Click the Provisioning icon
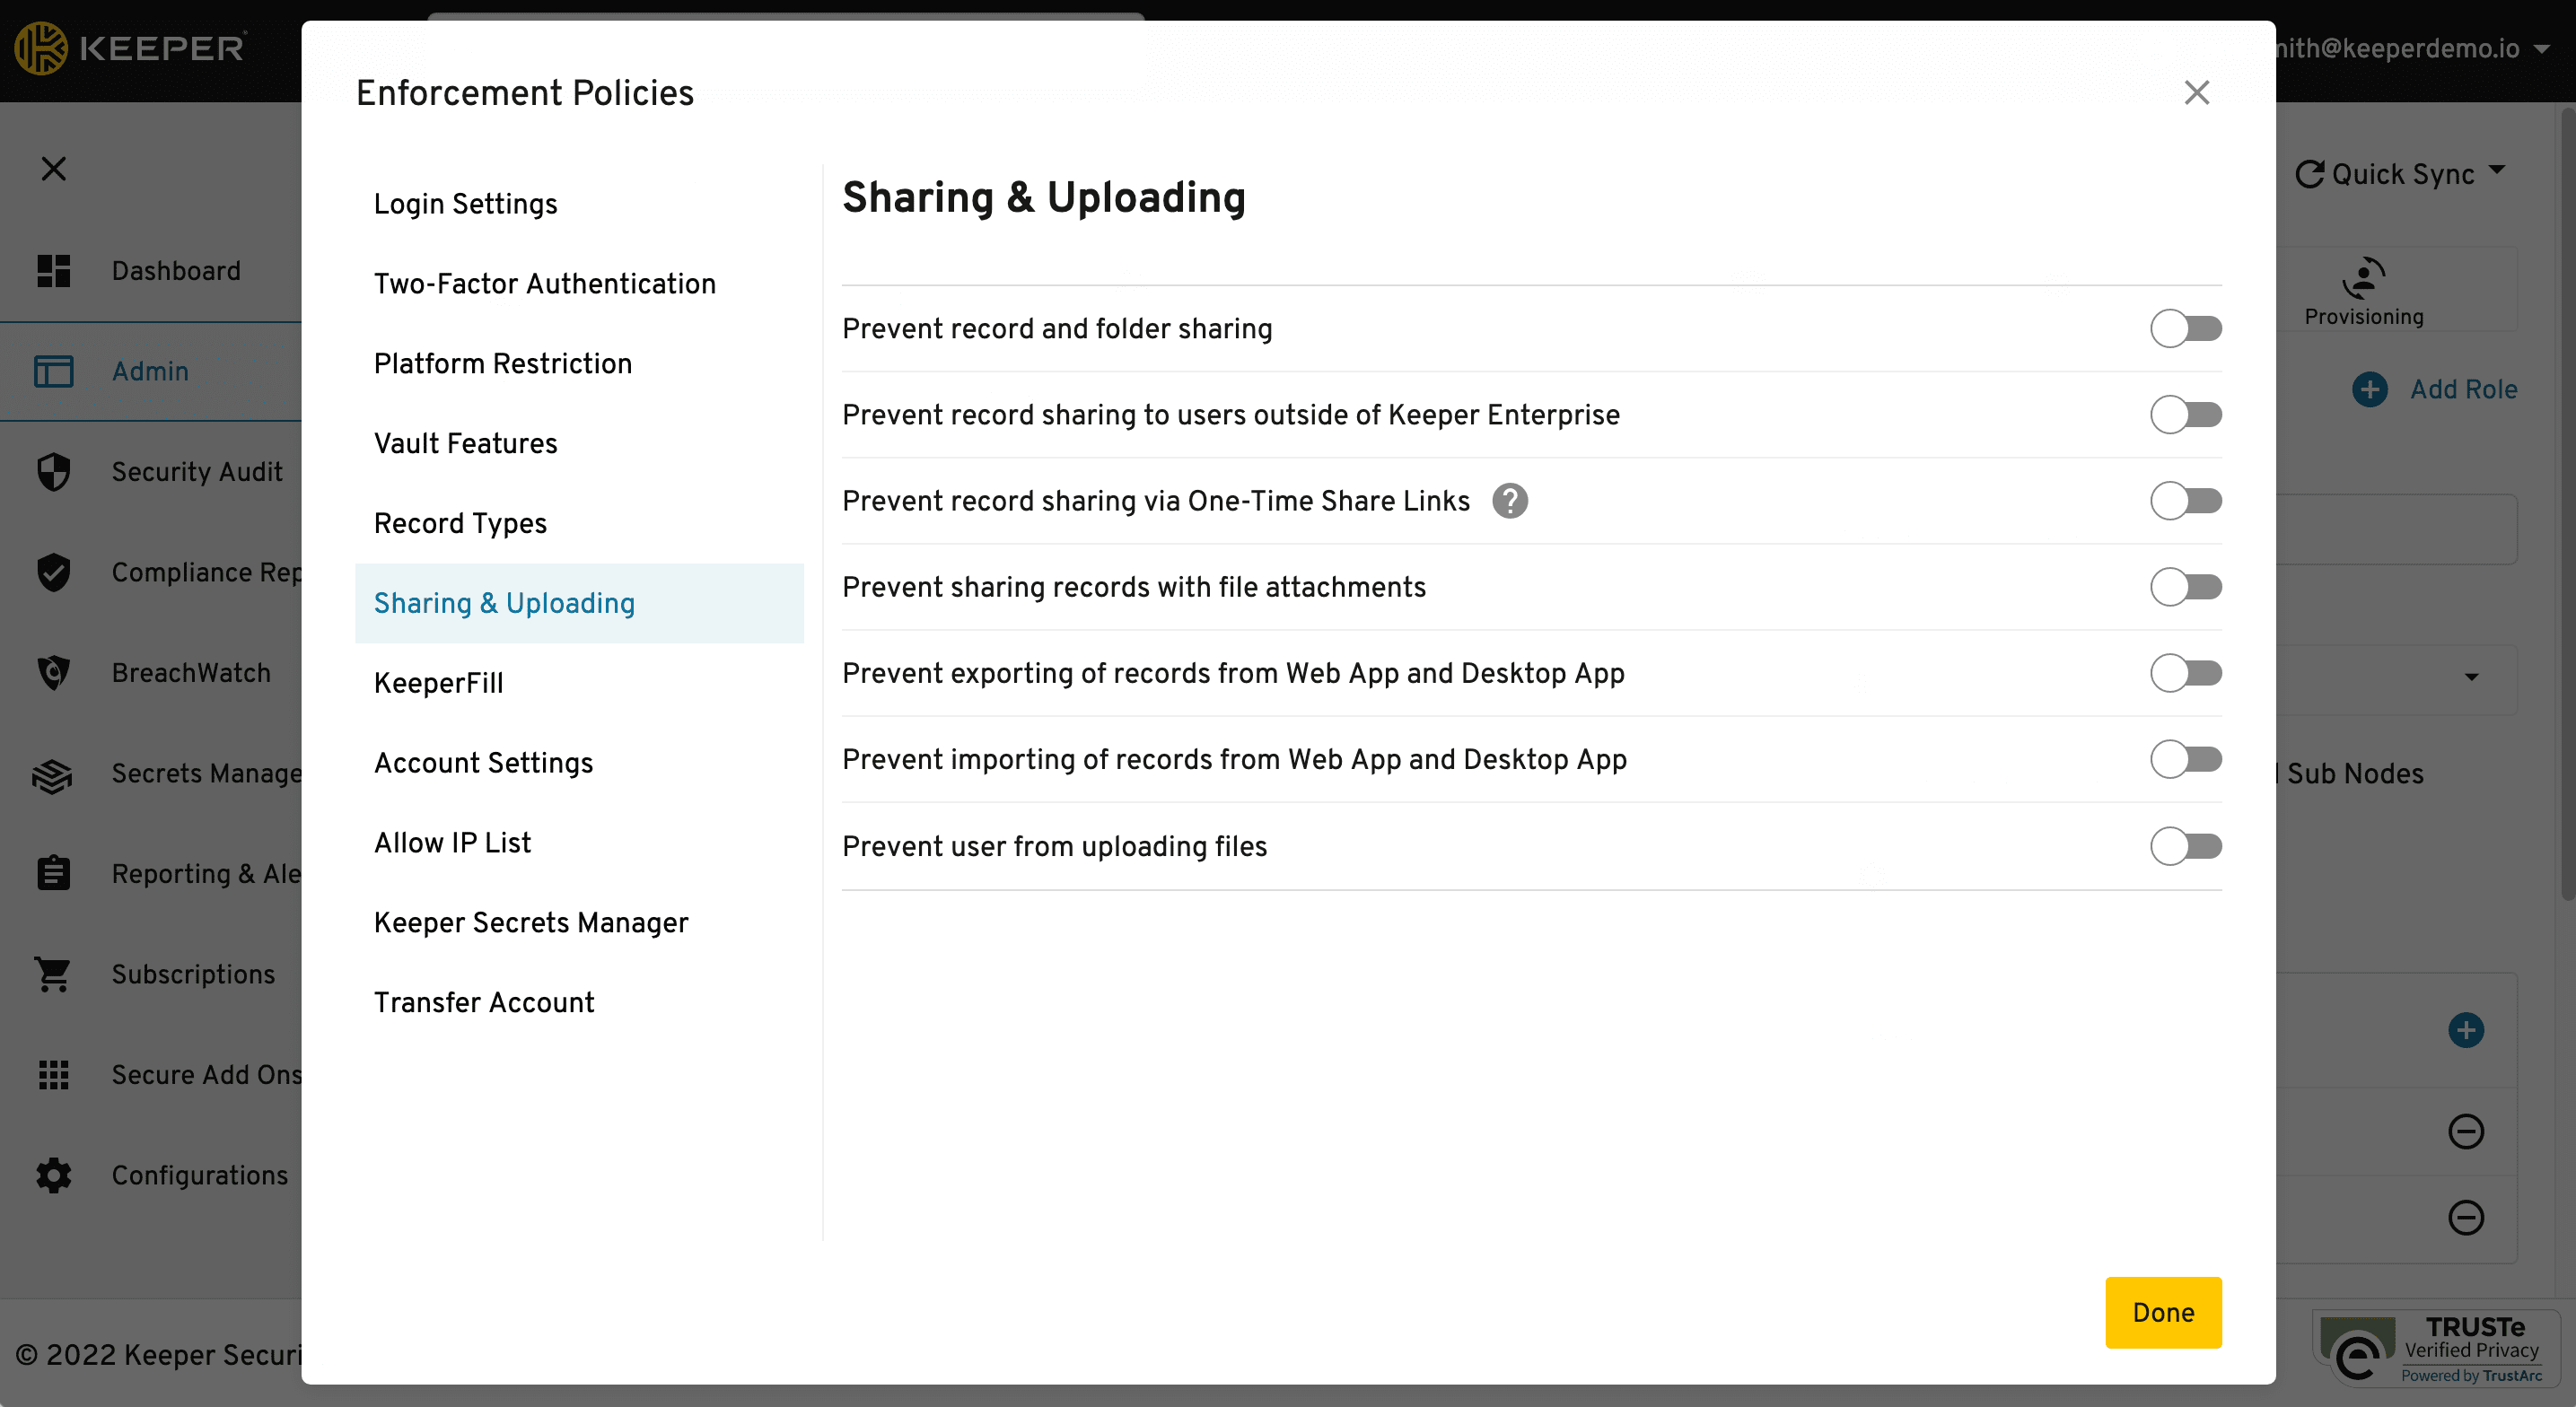Screen dimensions: 2576x1407 click(2364, 279)
